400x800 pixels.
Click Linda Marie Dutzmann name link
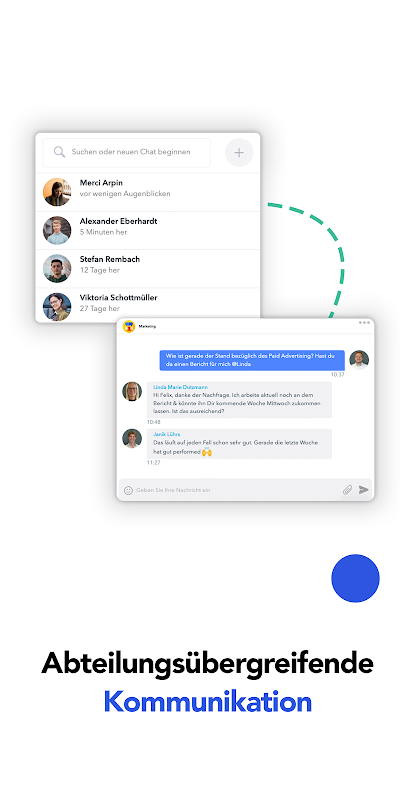tap(180, 387)
